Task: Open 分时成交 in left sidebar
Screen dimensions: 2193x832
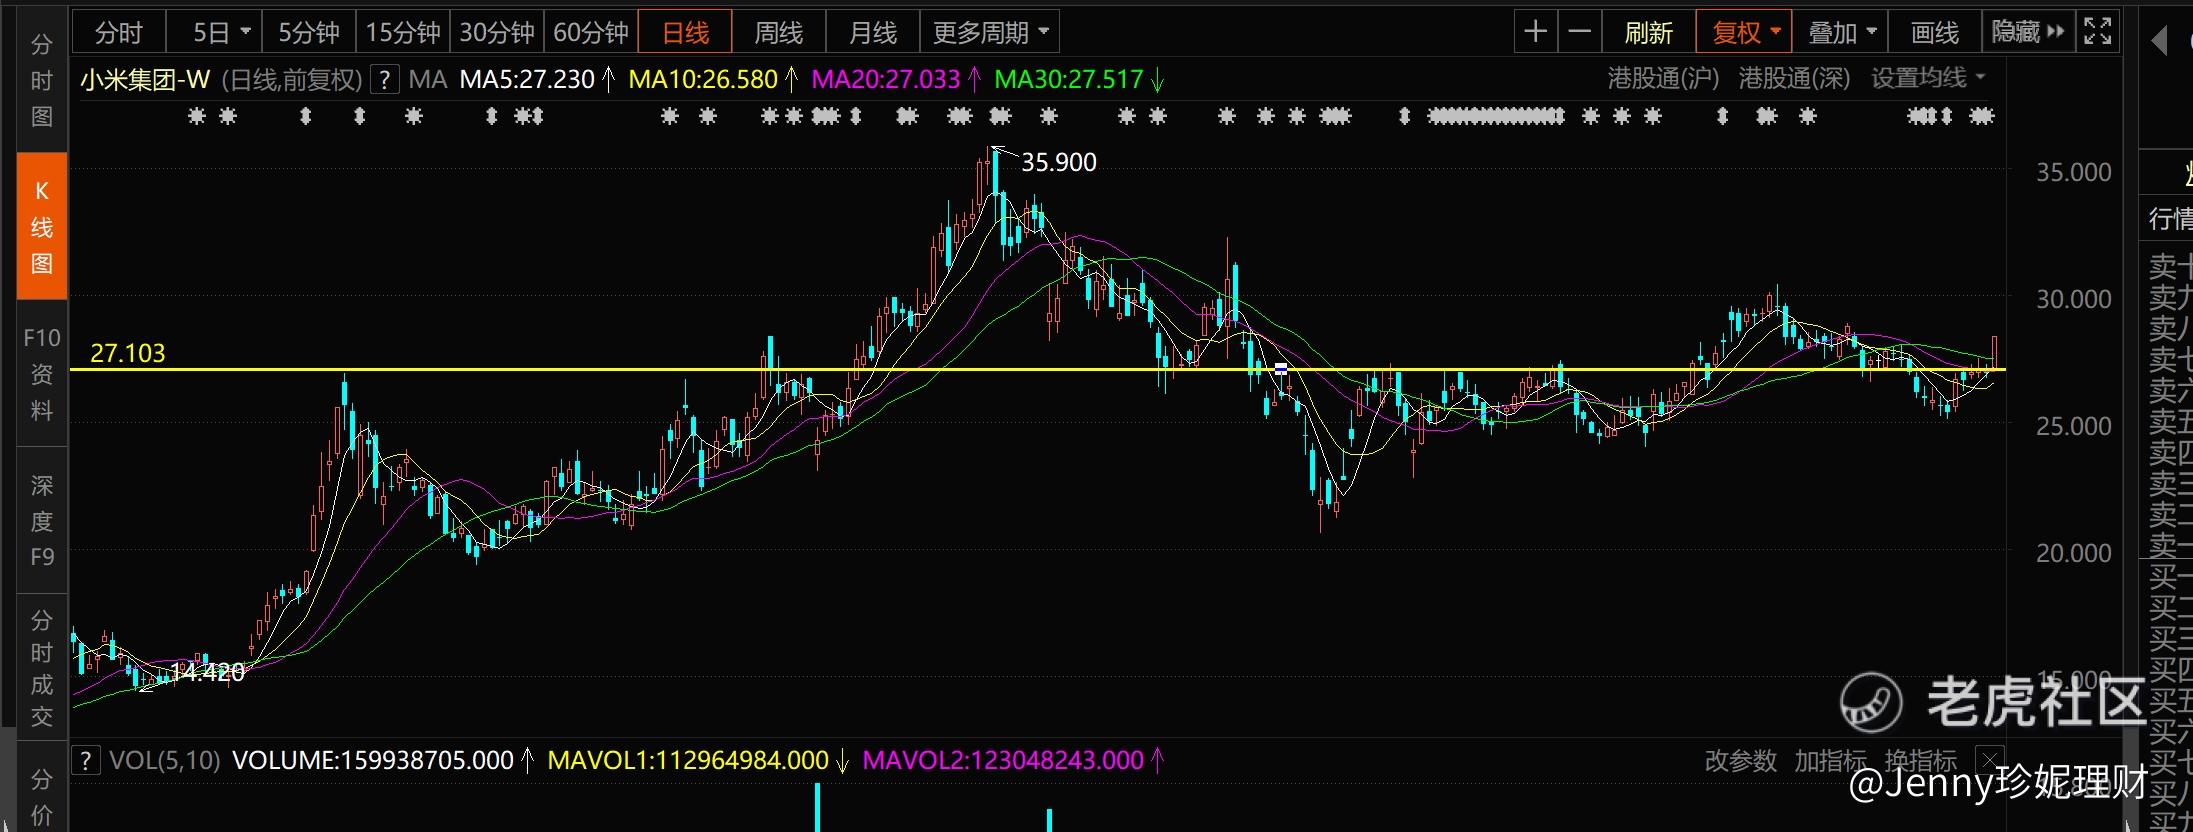Action: (42, 667)
